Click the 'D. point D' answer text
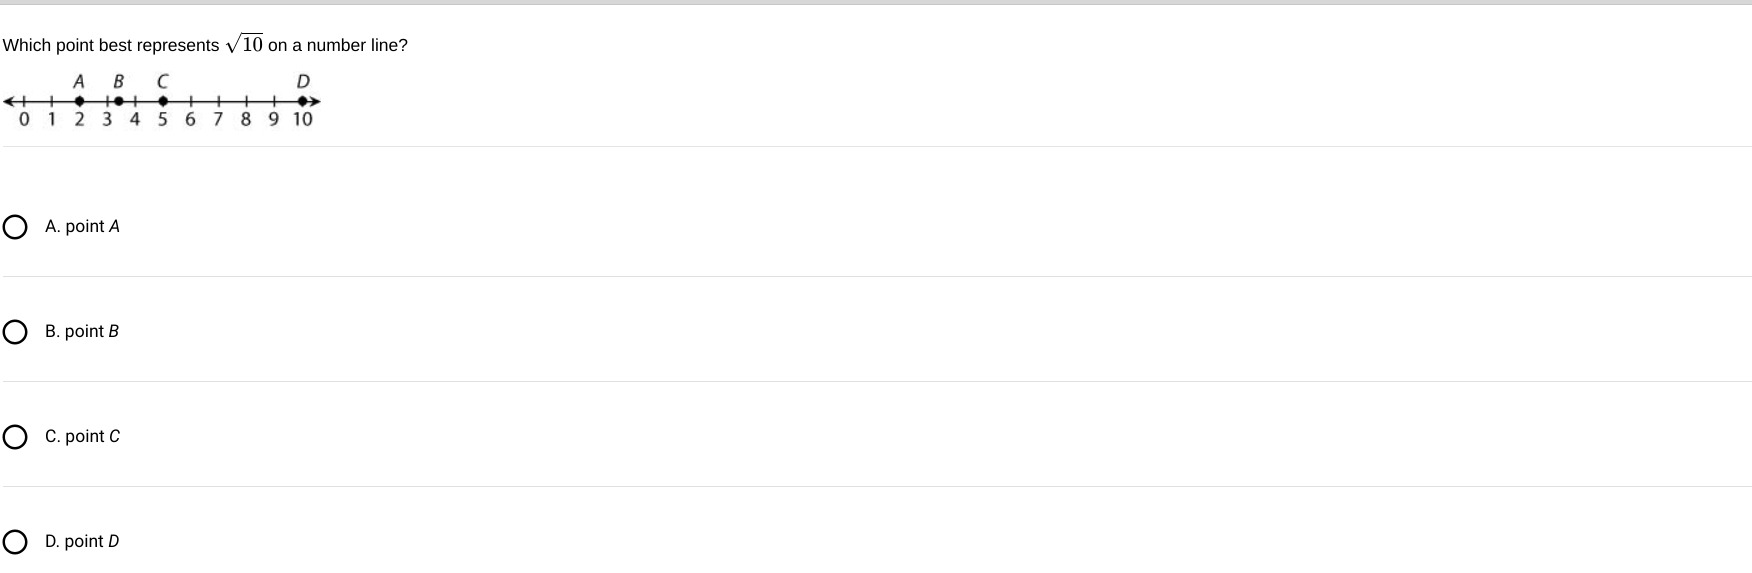This screenshot has height=573, width=1752. click(82, 542)
